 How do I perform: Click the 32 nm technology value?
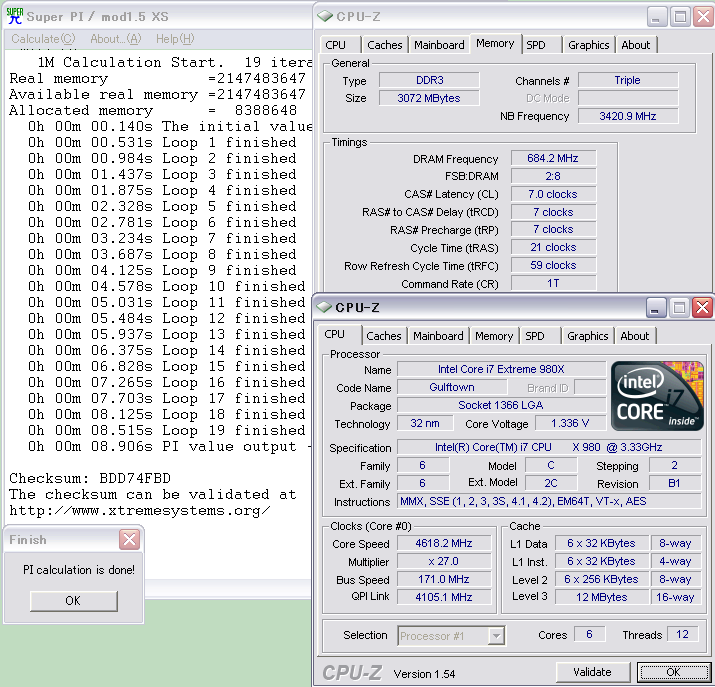tap(425, 423)
